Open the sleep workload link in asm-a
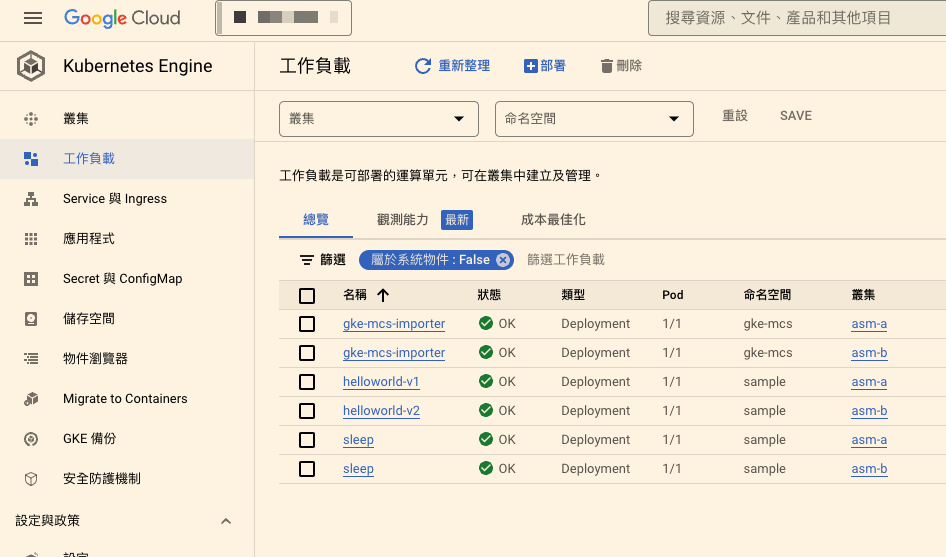Image resolution: width=946 pixels, height=557 pixels. (358, 439)
